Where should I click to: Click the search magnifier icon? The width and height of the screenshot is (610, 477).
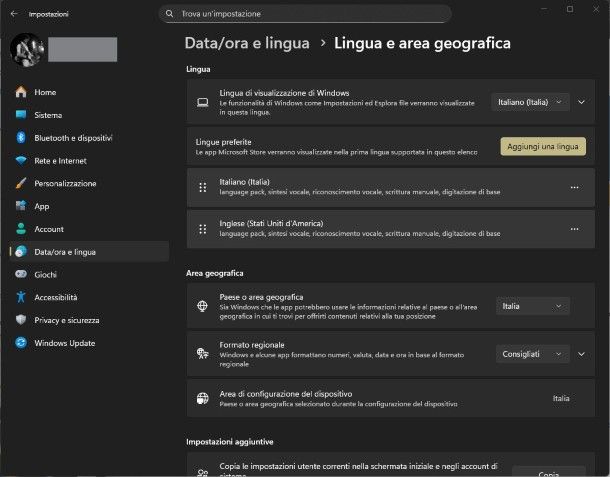click(x=169, y=14)
